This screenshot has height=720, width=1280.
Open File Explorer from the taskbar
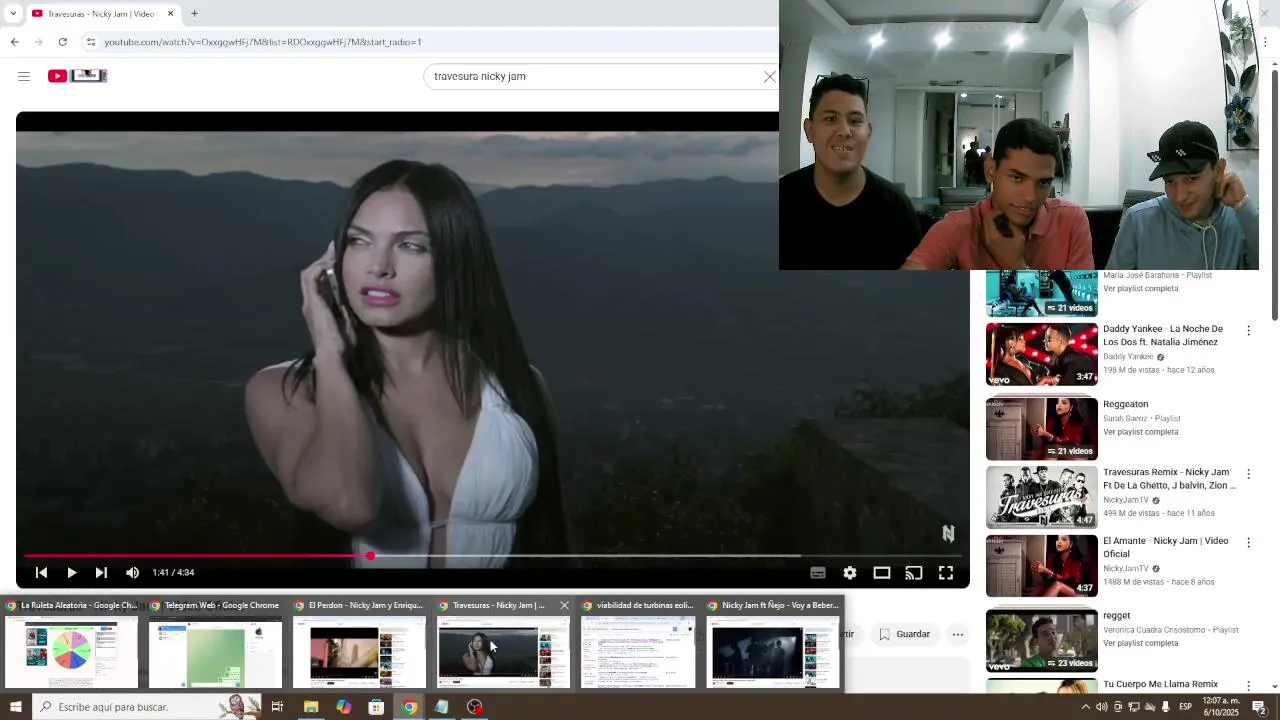311,707
